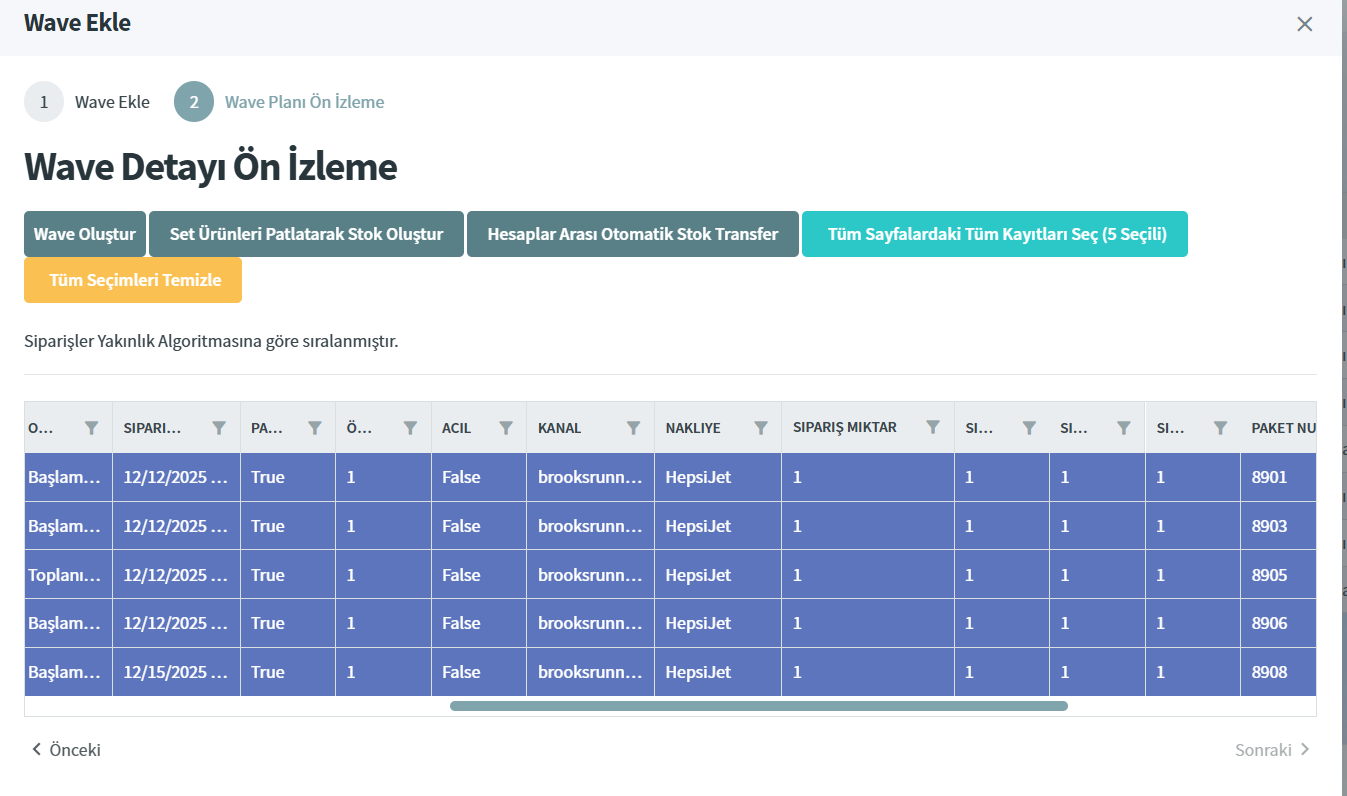Click the date cell in the 8901 row
The image size is (1347, 796).
(176, 477)
